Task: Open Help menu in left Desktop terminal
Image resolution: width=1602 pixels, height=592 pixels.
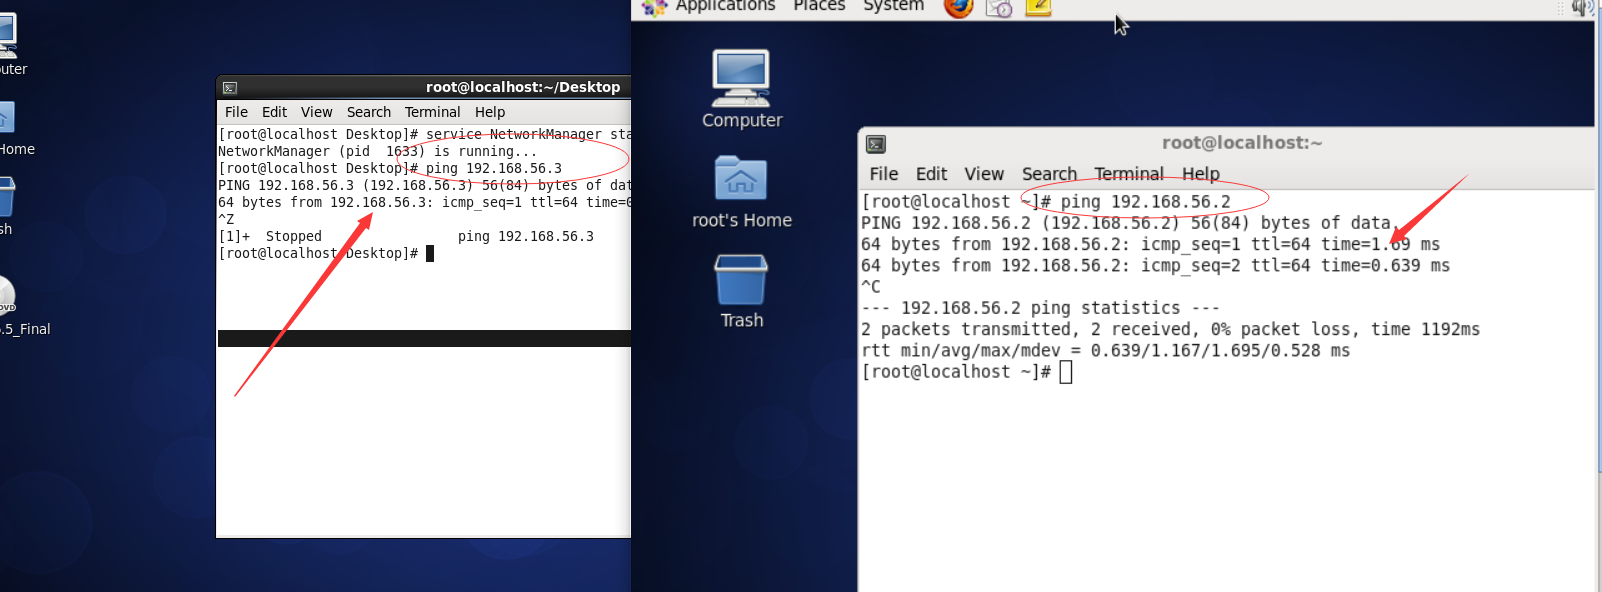Action: pyautogui.click(x=490, y=112)
